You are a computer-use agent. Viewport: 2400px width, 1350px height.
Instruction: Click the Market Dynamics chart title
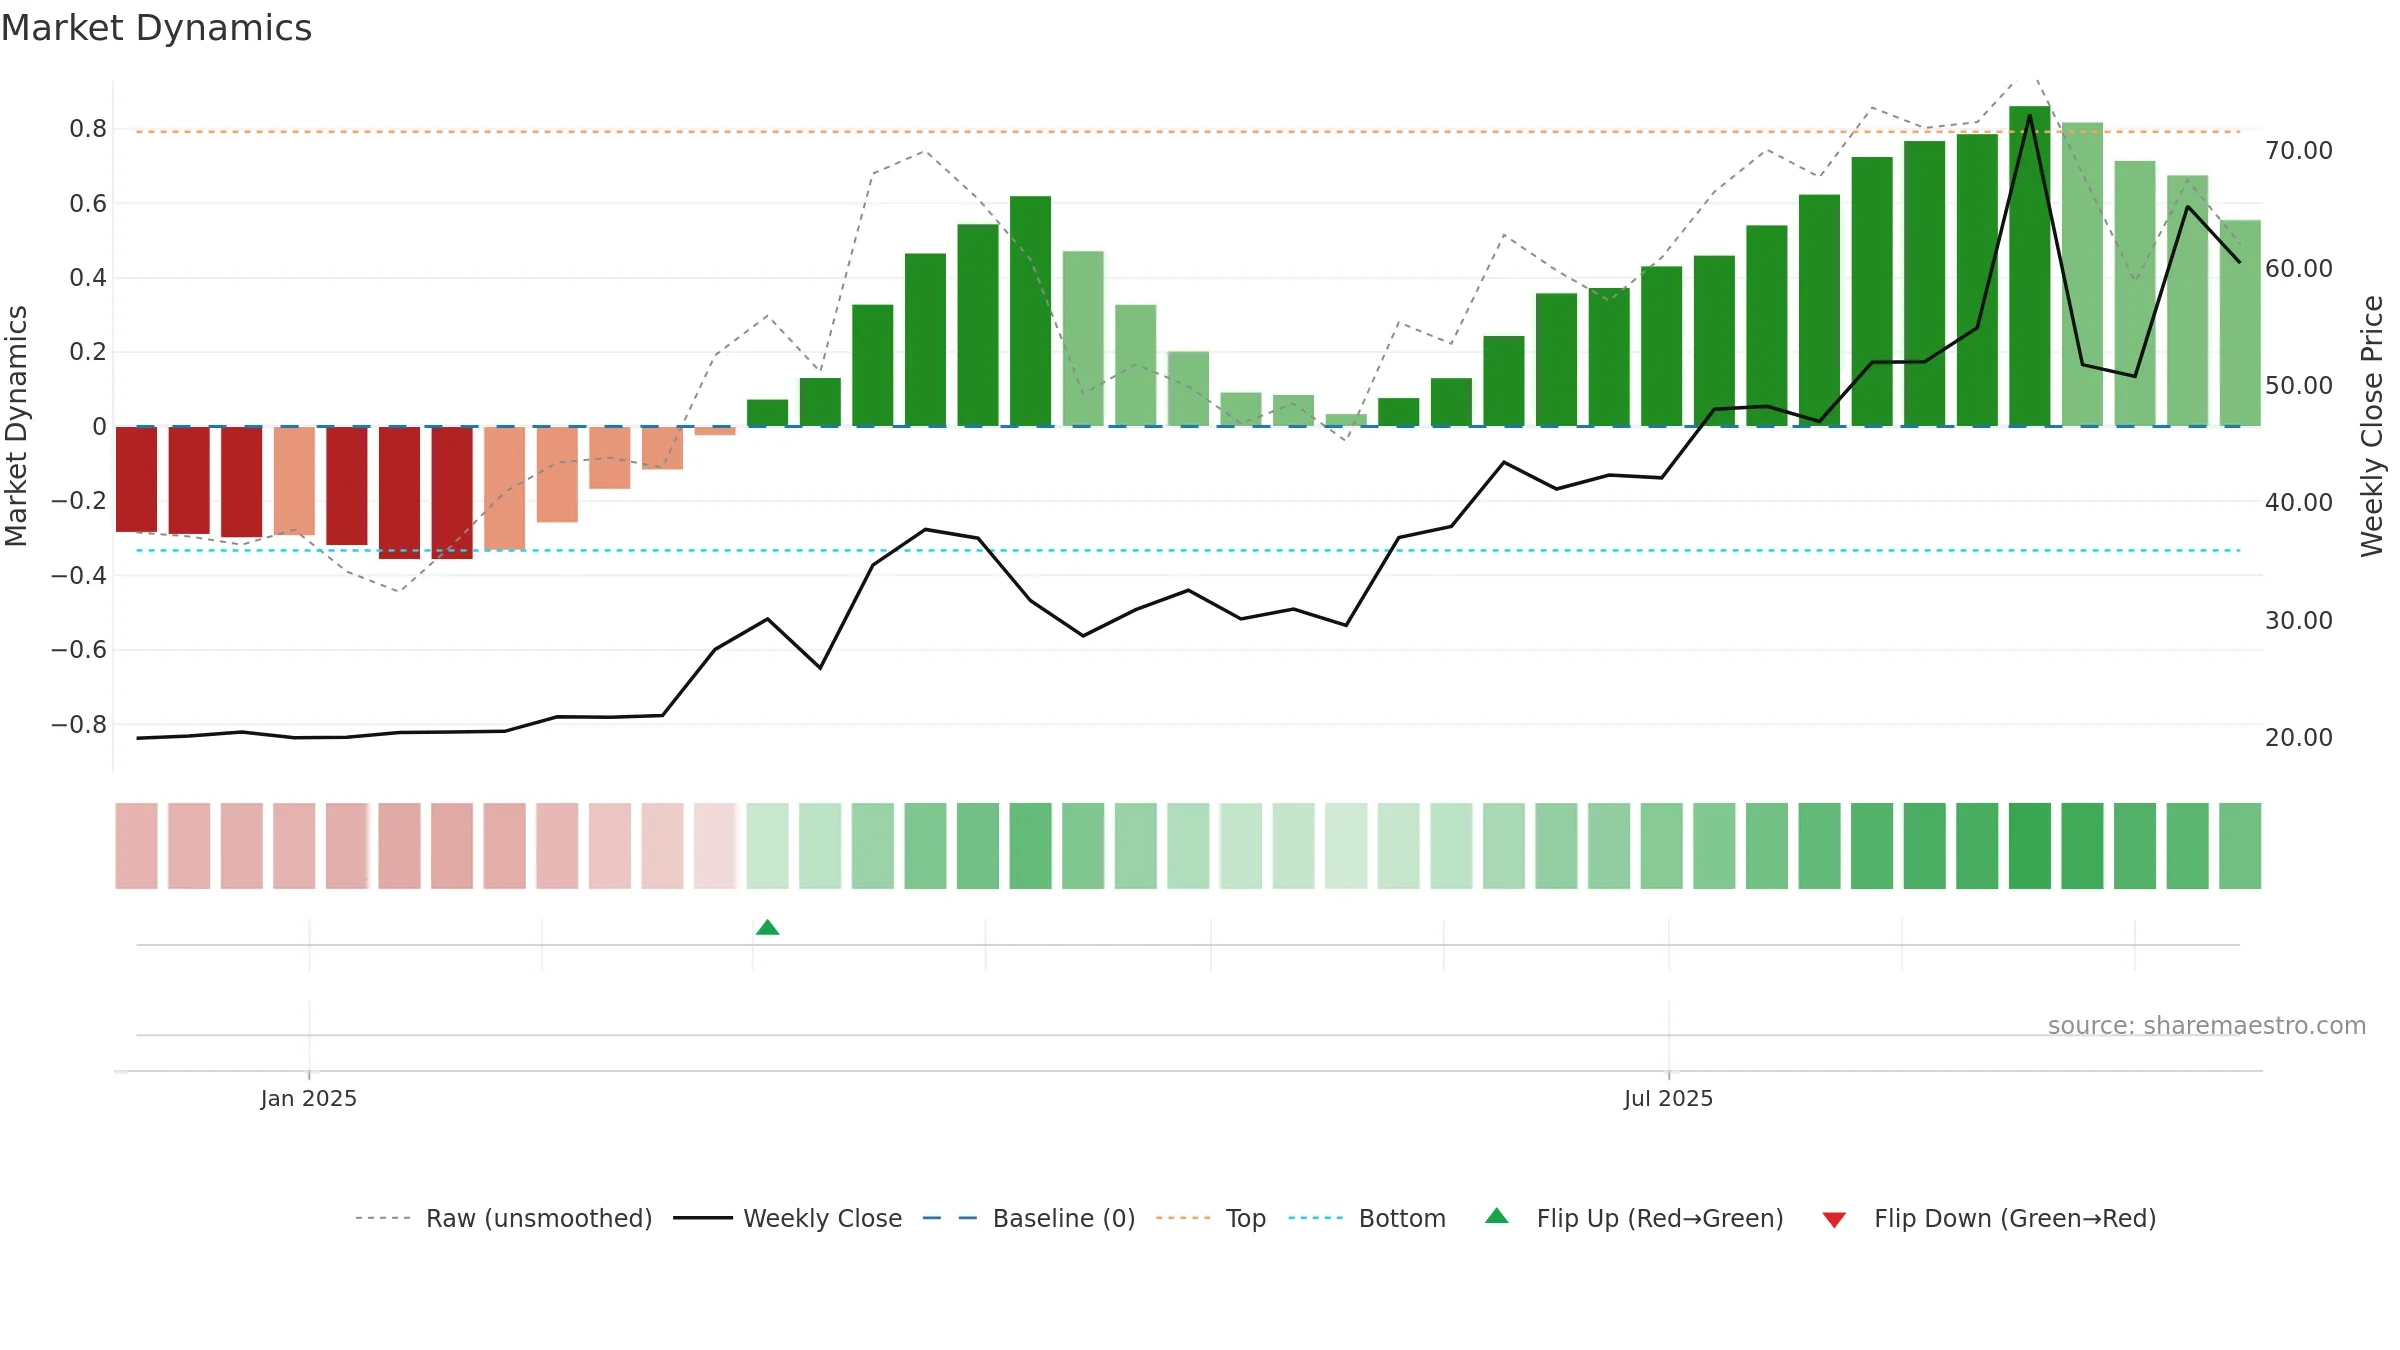(x=156, y=28)
